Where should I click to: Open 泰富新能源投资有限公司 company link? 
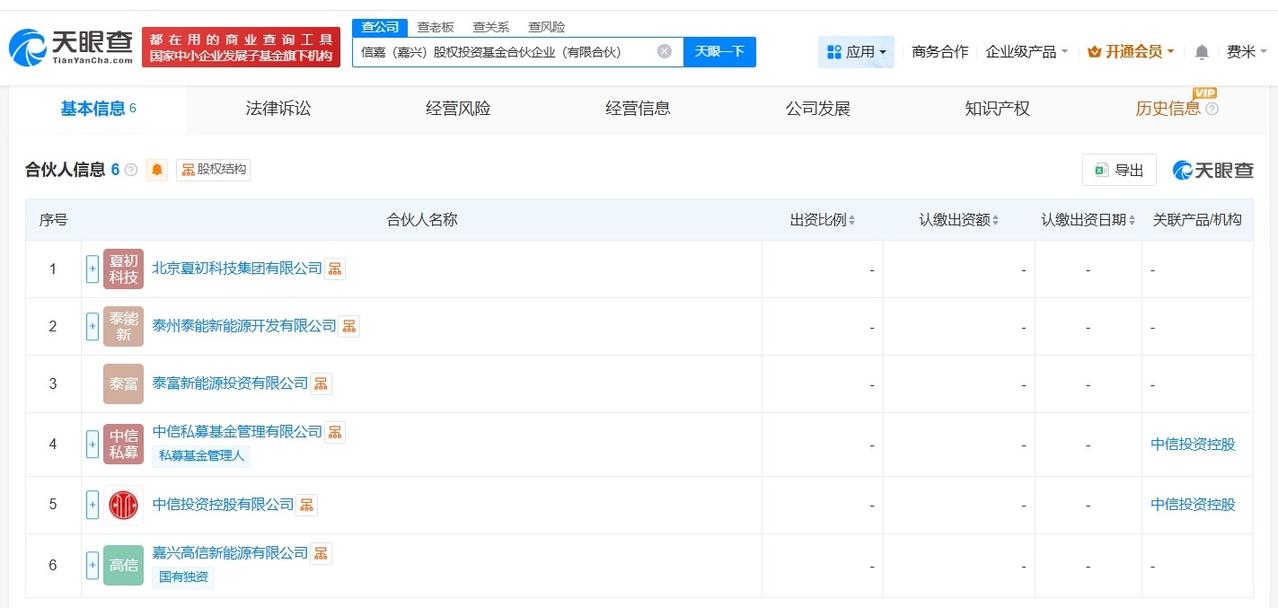(230, 383)
